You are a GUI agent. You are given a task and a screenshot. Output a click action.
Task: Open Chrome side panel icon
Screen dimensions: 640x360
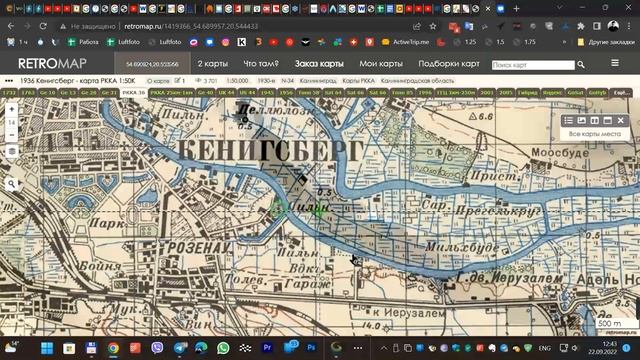point(597,26)
